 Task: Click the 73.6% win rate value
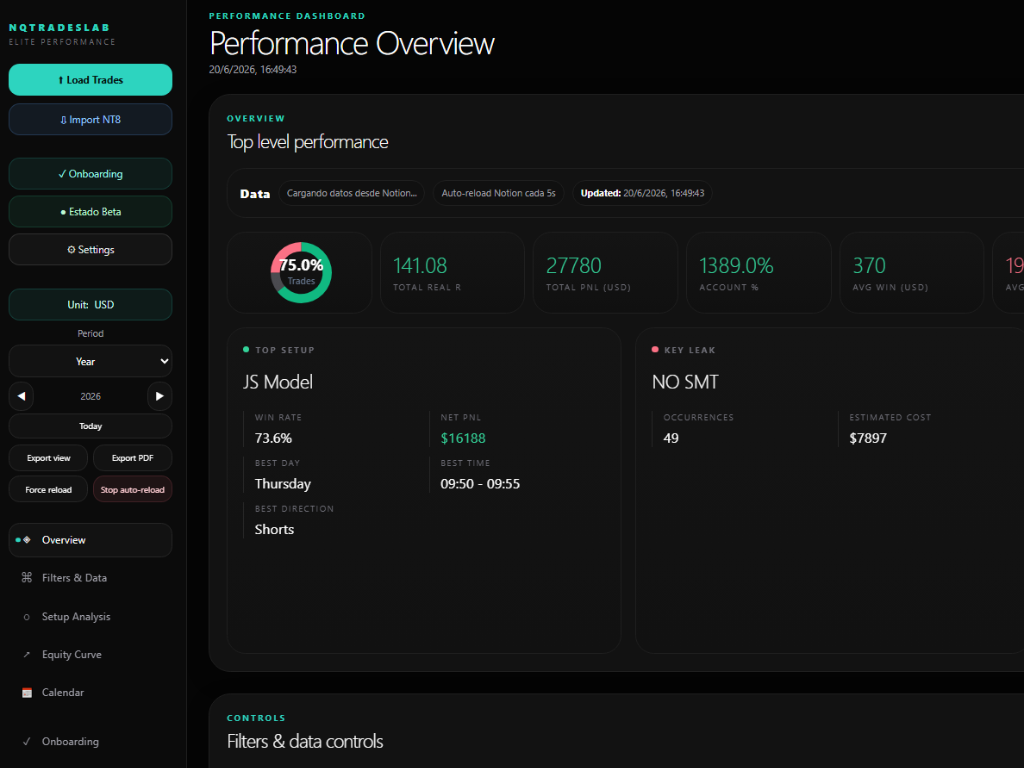(273, 438)
